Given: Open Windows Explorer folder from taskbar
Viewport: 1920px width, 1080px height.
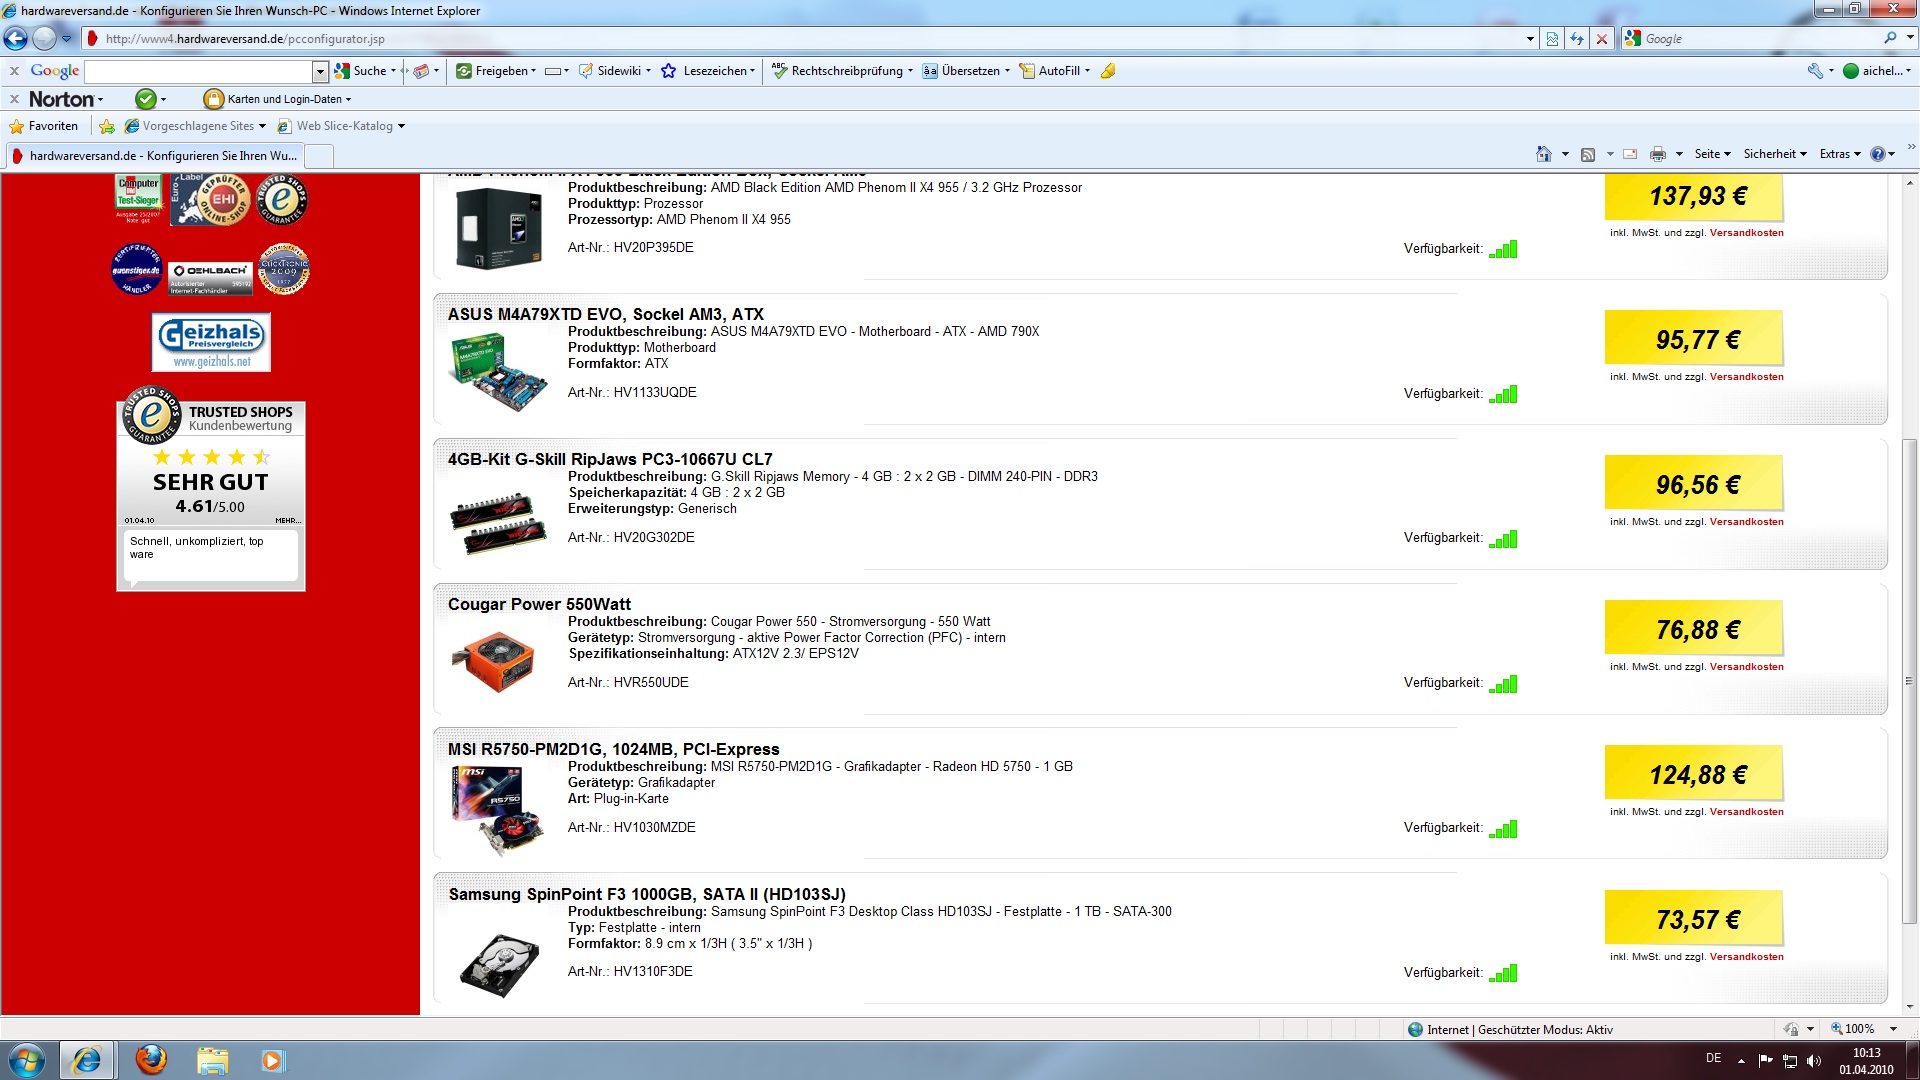Looking at the screenshot, I should pyautogui.click(x=212, y=1060).
